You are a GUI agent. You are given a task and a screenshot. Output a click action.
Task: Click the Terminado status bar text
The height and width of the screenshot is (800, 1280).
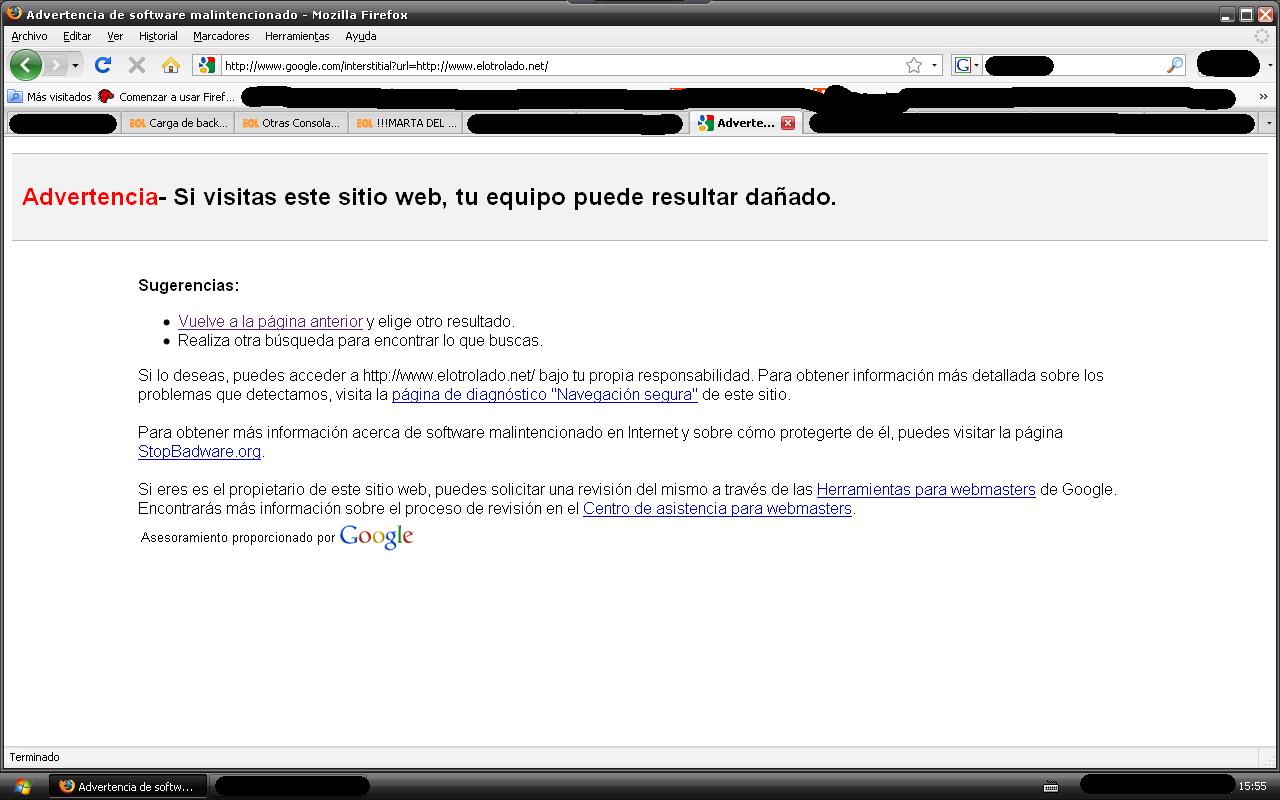point(34,757)
